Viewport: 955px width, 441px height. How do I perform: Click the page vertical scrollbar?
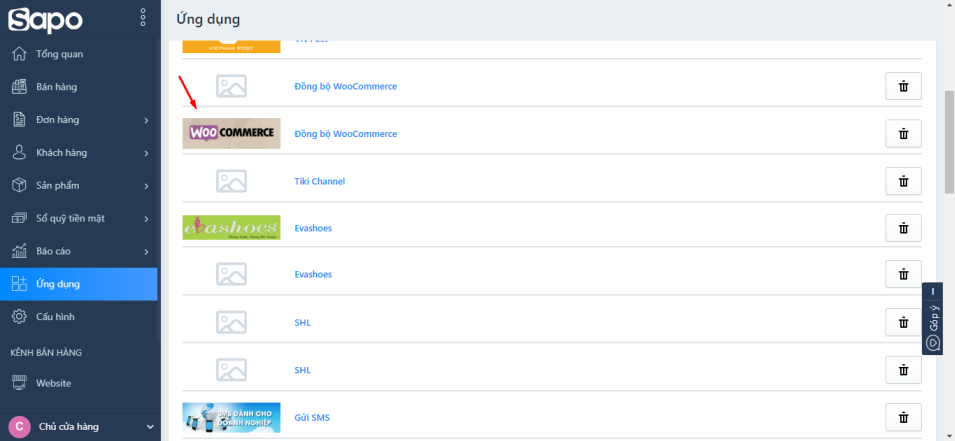pyautogui.click(x=949, y=142)
